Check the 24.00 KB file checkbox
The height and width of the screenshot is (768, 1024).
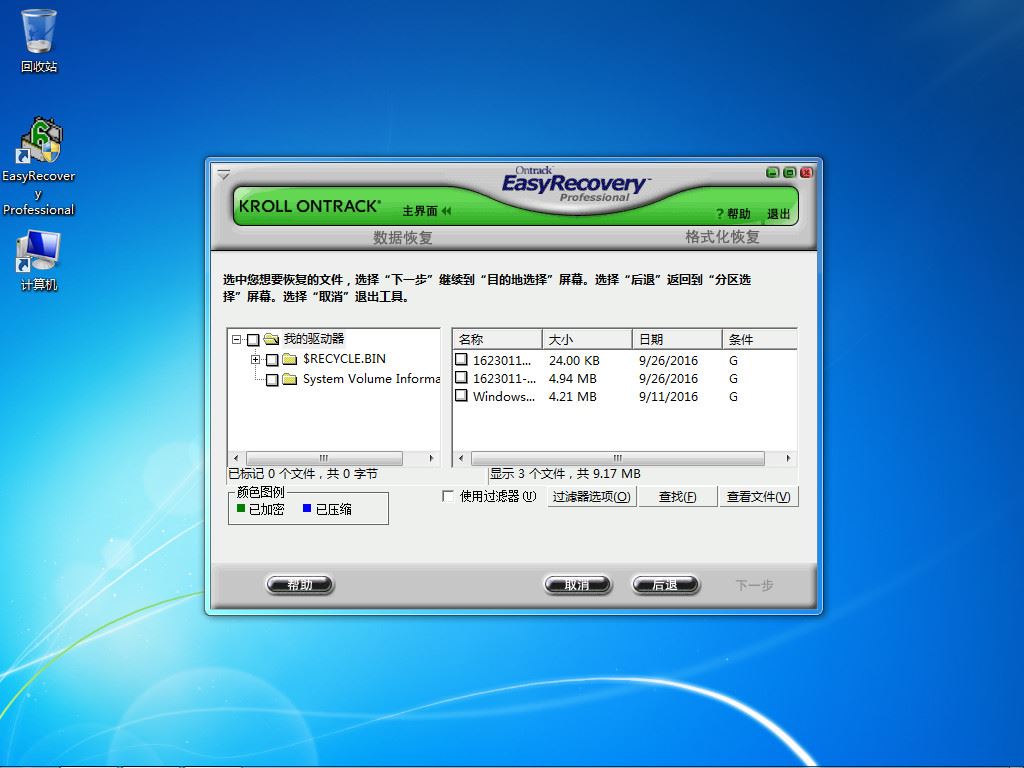coord(462,359)
